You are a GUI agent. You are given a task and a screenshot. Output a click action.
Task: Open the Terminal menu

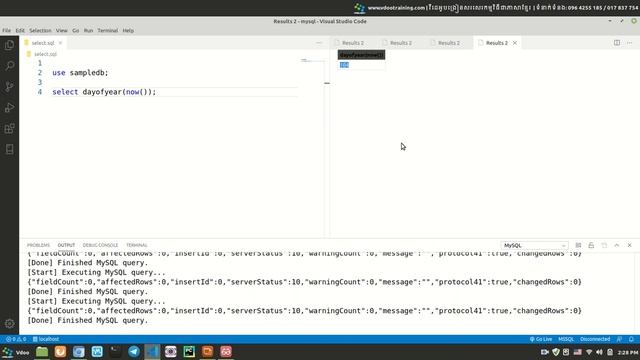(108, 31)
